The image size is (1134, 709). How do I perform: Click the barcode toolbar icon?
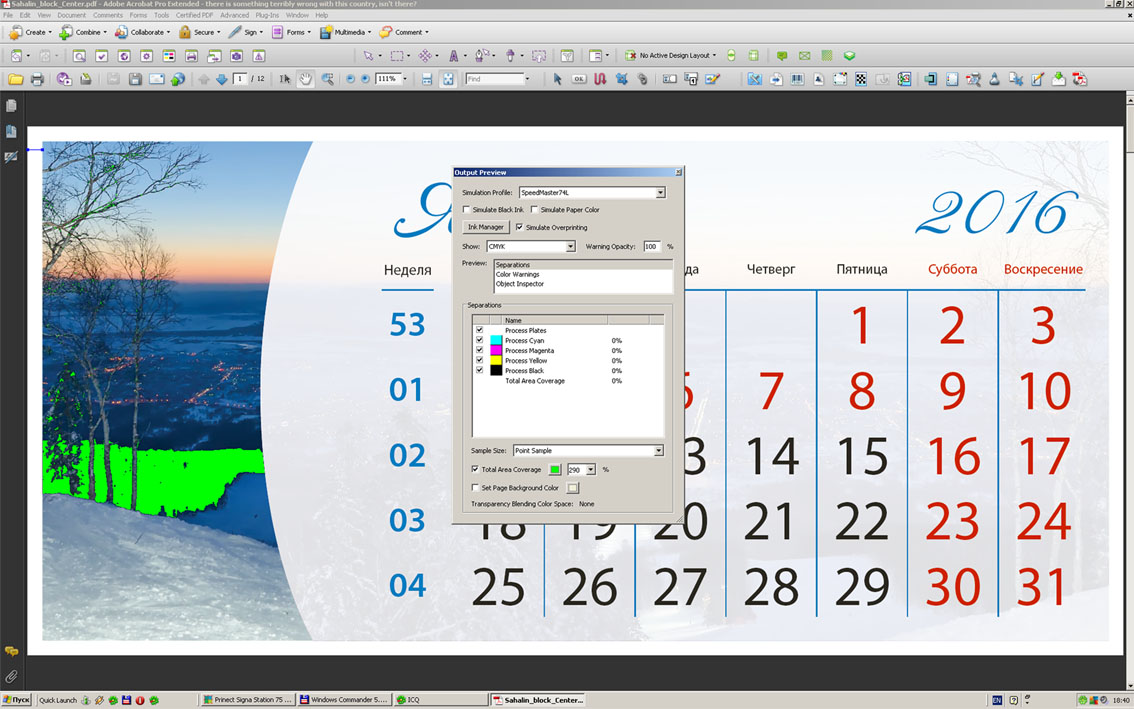(797, 79)
